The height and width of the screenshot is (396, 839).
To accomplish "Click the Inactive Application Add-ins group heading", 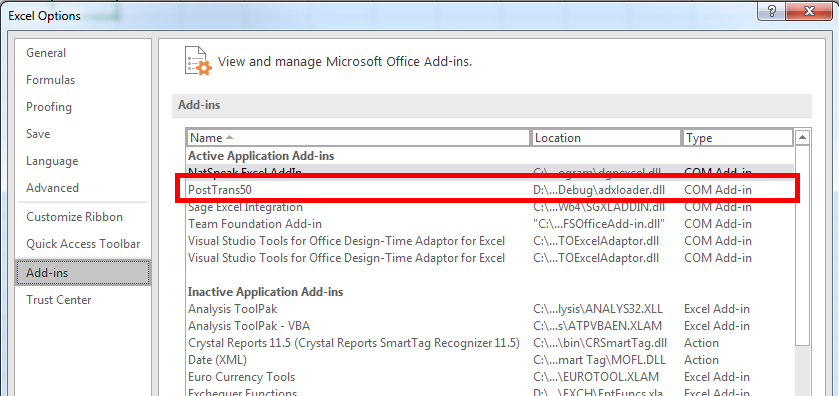I will 265,292.
